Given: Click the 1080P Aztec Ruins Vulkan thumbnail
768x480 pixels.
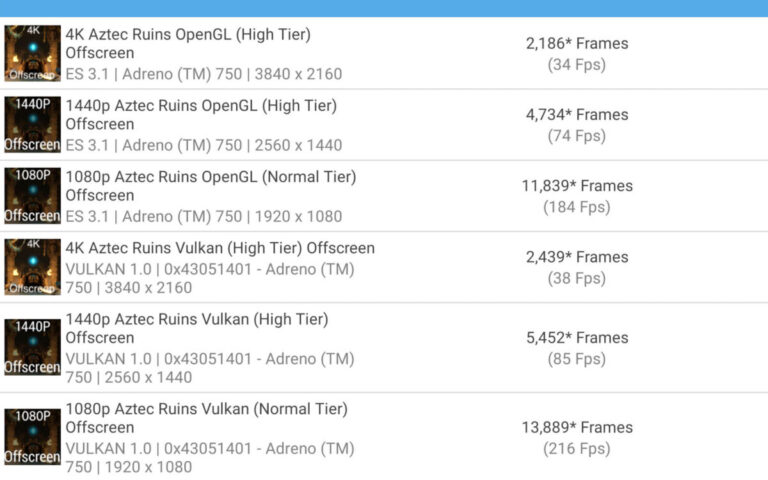Looking at the screenshot, I should pos(32,437).
